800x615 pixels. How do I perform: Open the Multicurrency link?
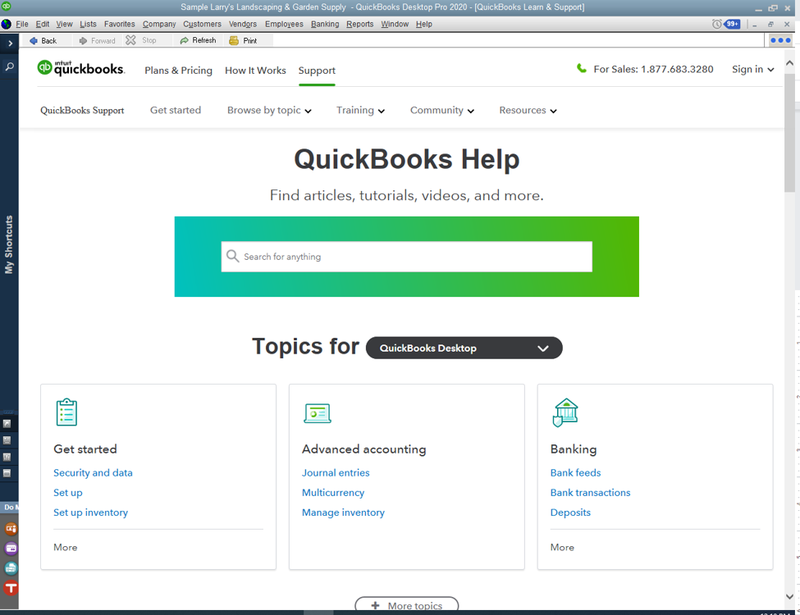point(333,493)
